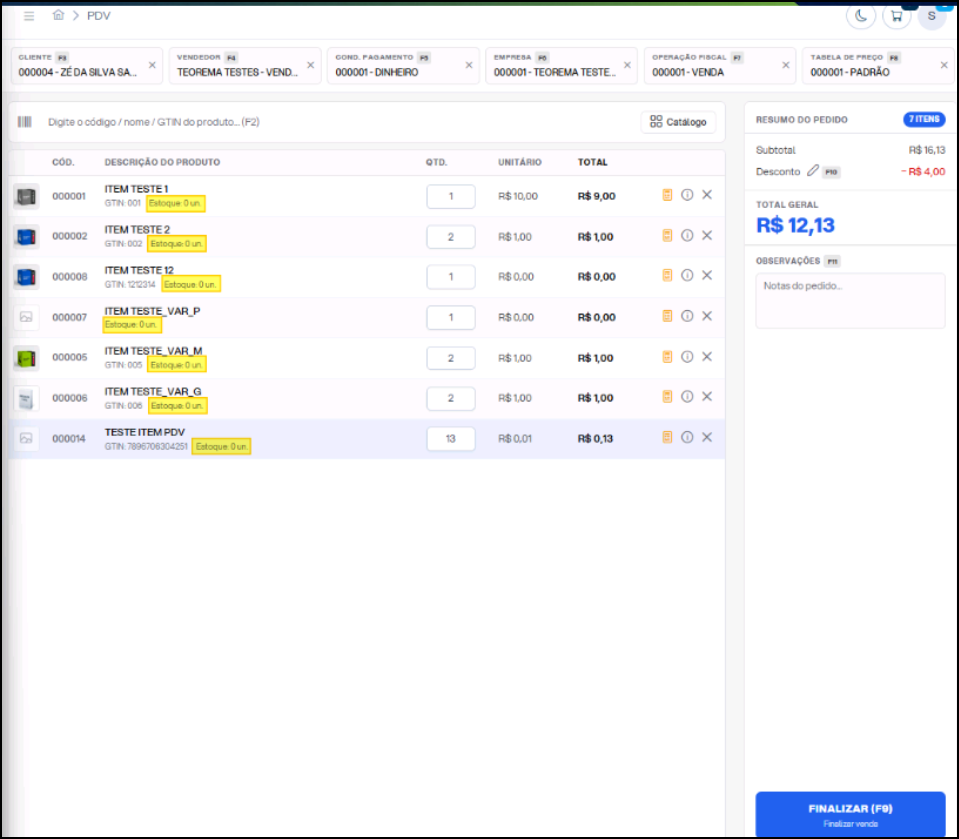Clear the Empresa field
Viewport: 959px width, 839px height.
click(x=627, y=65)
